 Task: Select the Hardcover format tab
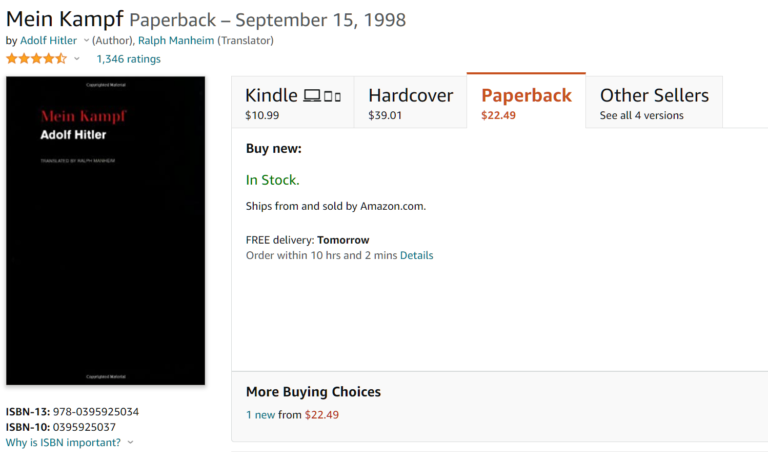pyautogui.click(x=410, y=102)
